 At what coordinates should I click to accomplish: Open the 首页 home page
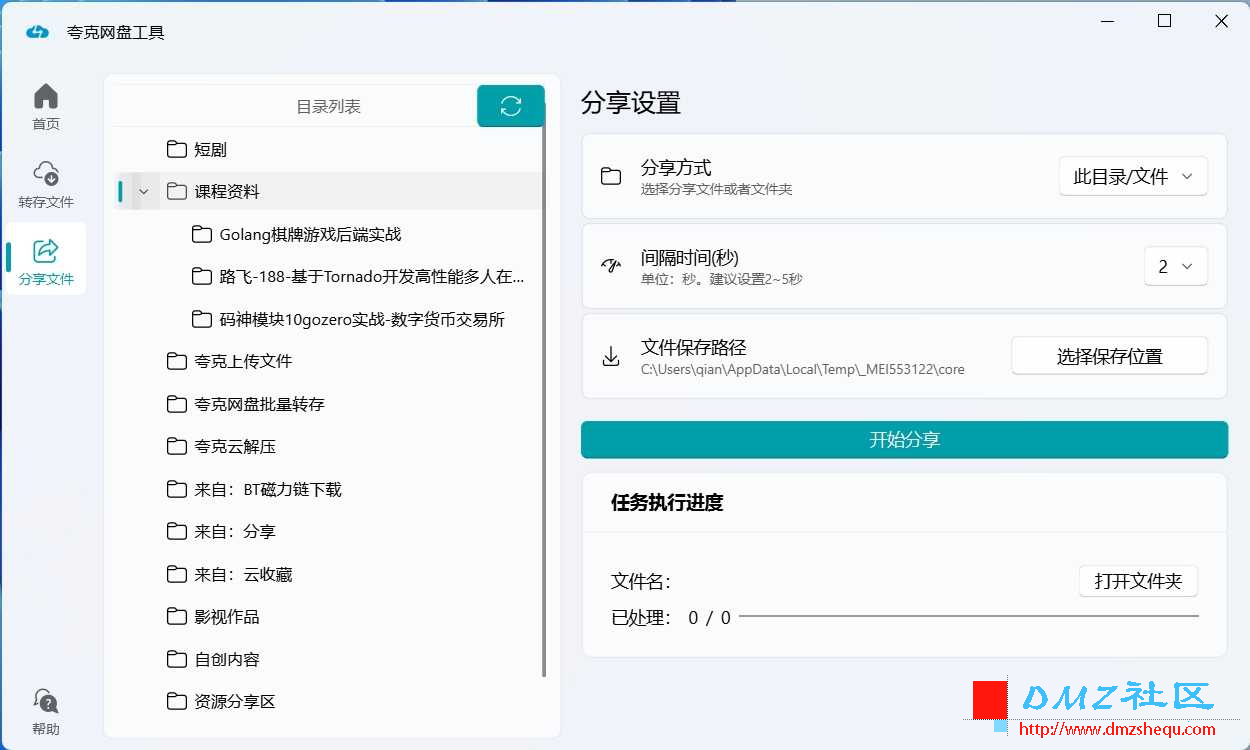click(x=46, y=107)
